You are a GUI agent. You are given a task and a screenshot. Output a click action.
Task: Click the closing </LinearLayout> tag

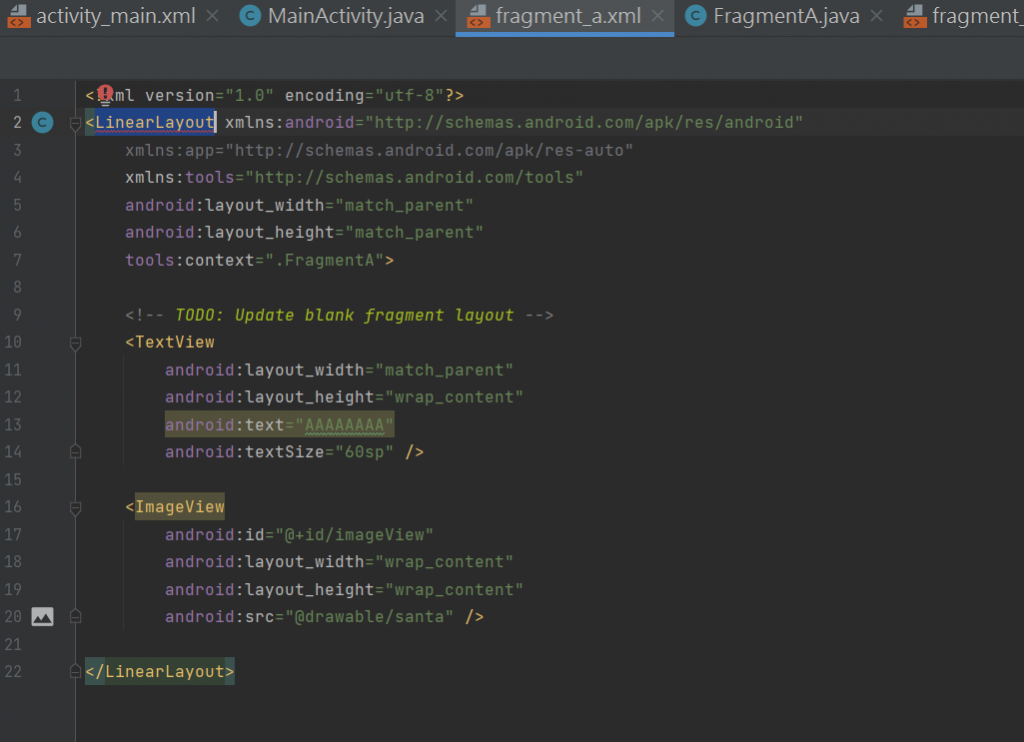pos(159,671)
